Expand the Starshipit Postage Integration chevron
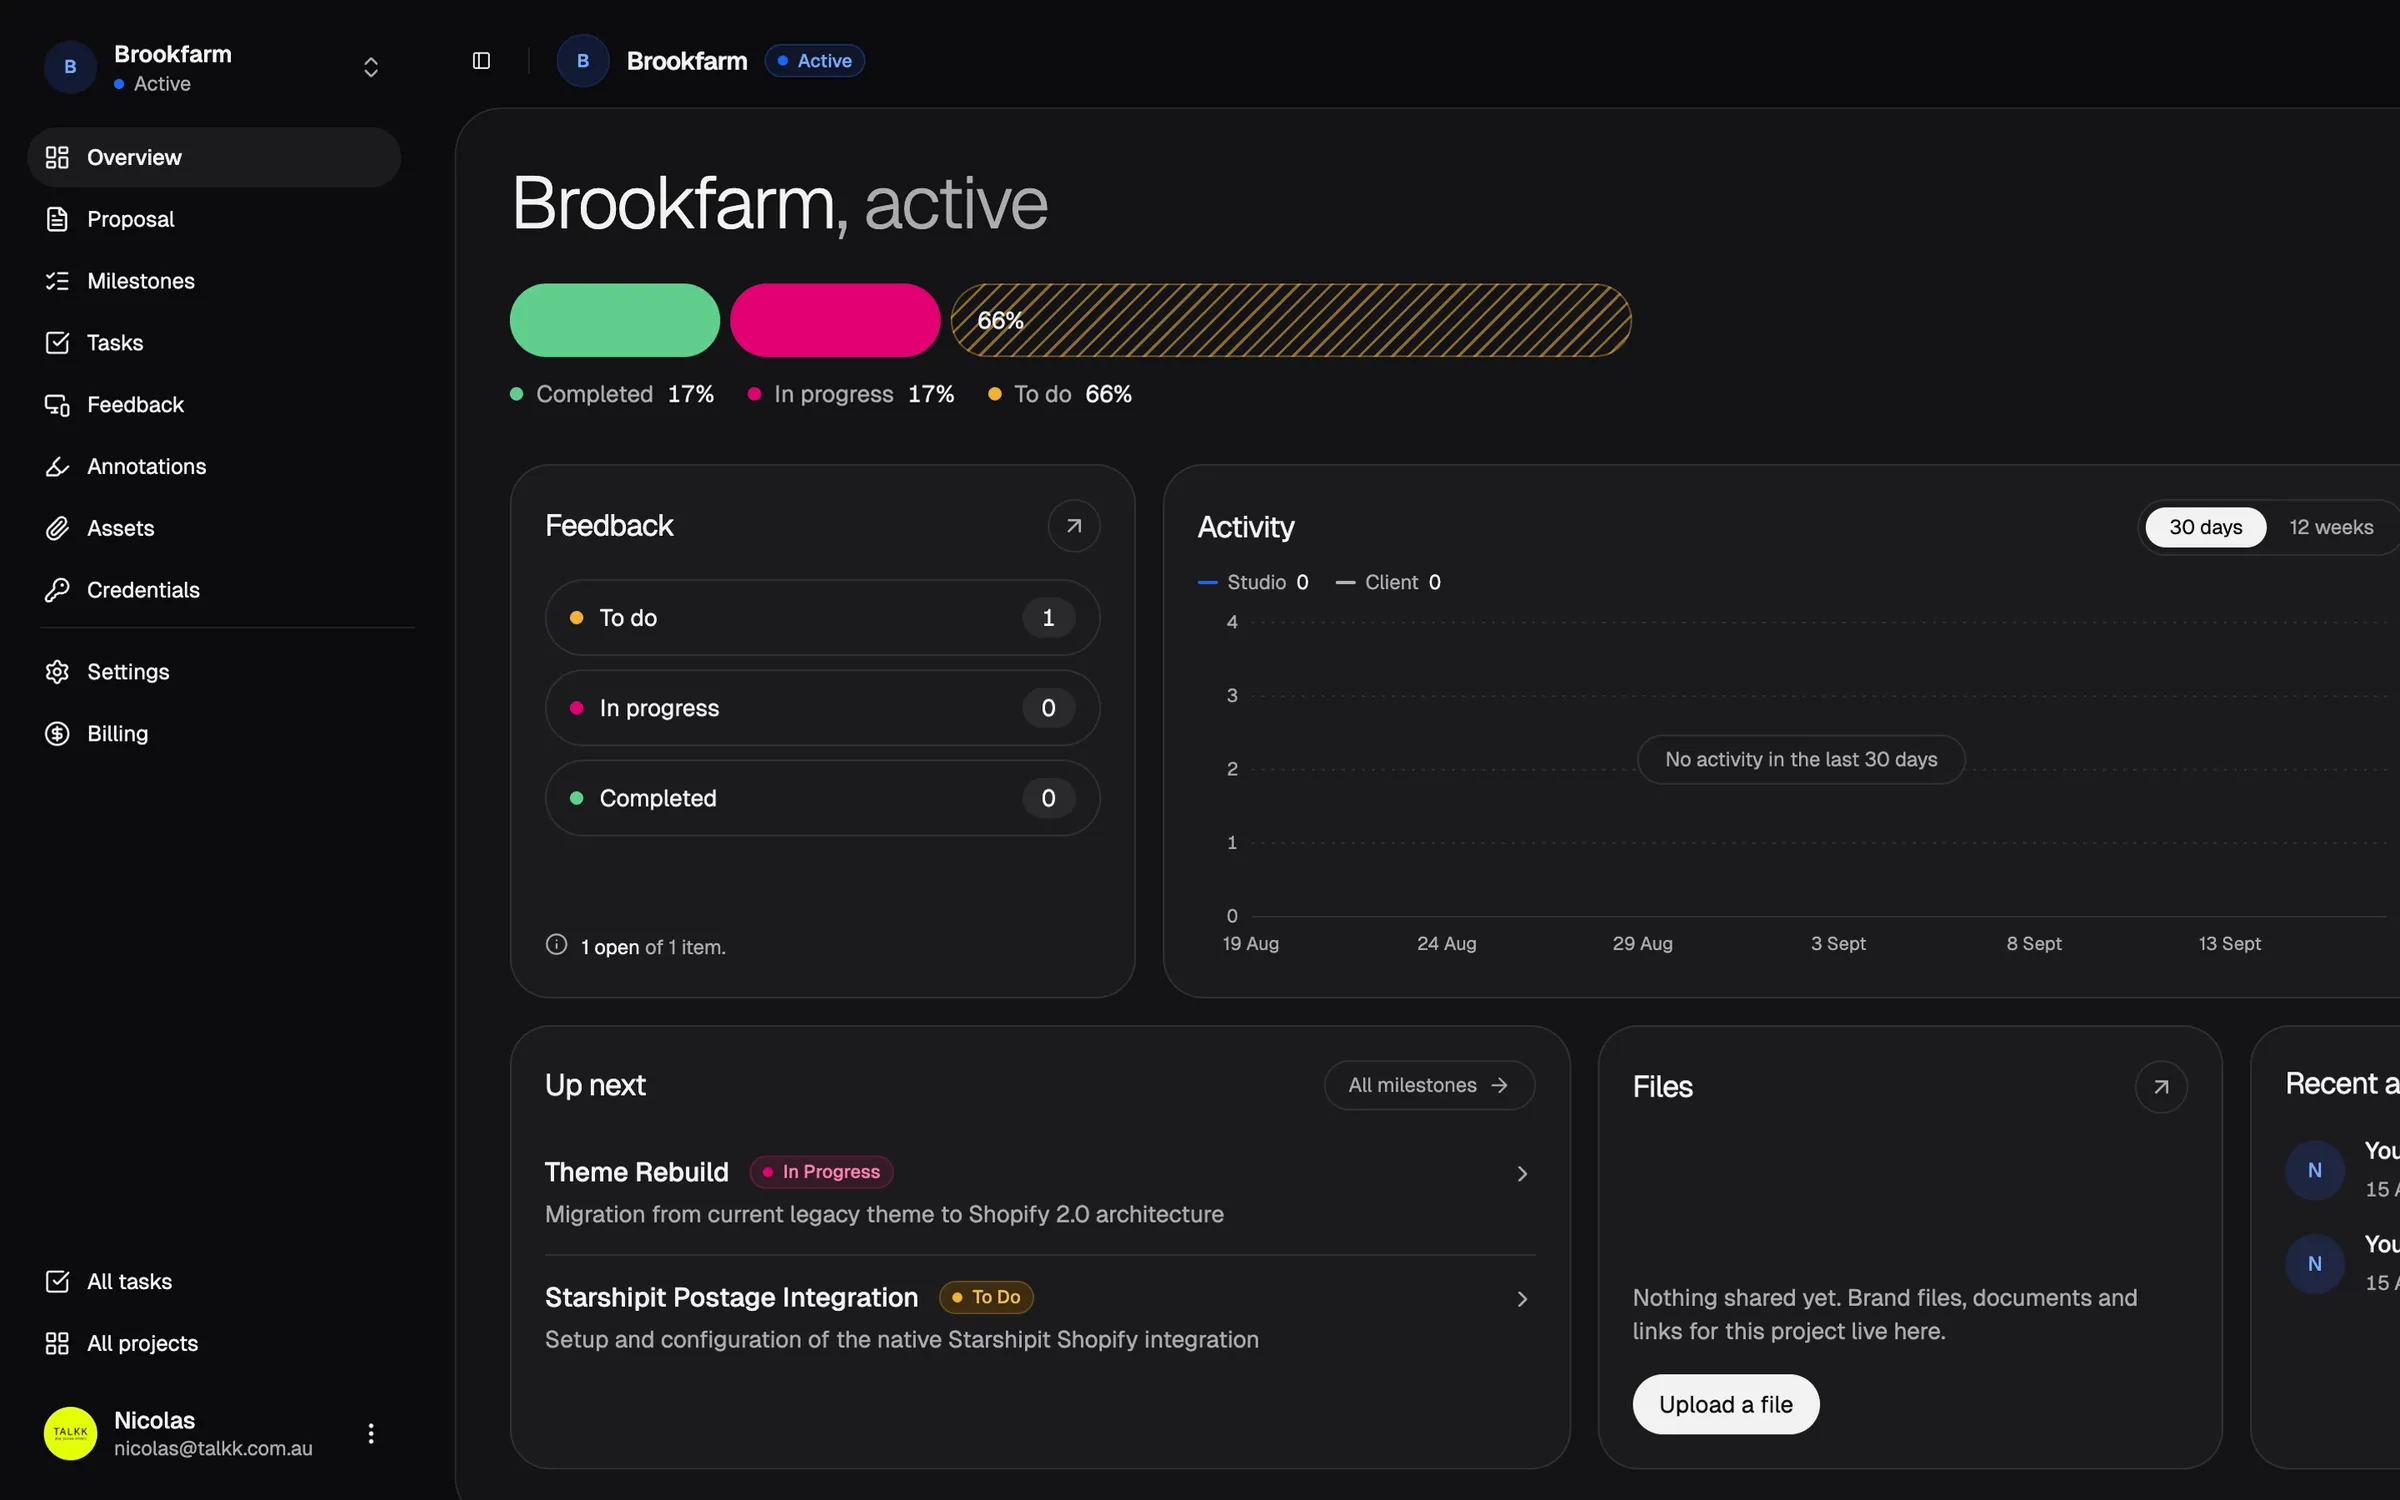 click(x=1522, y=1299)
